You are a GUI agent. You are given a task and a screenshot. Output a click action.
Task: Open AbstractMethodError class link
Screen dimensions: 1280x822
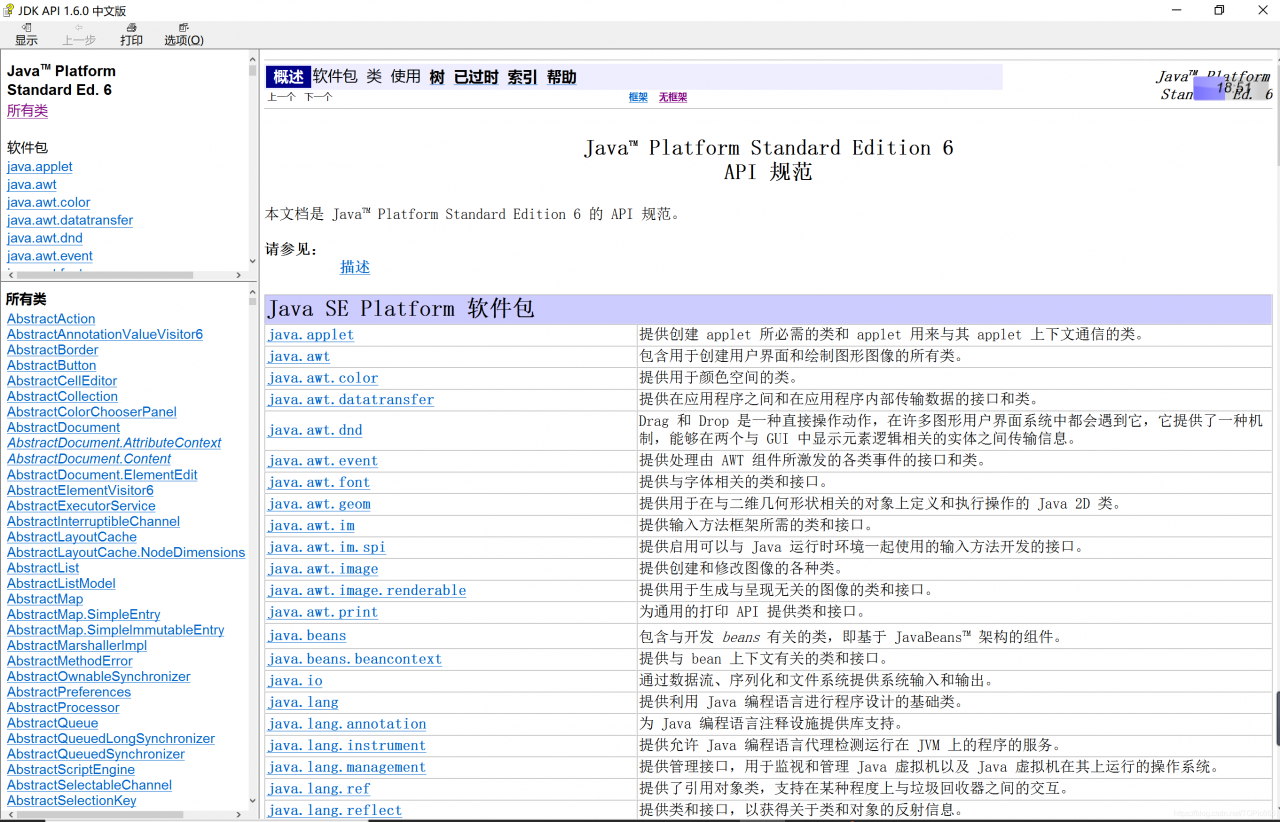tap(70, 661)
